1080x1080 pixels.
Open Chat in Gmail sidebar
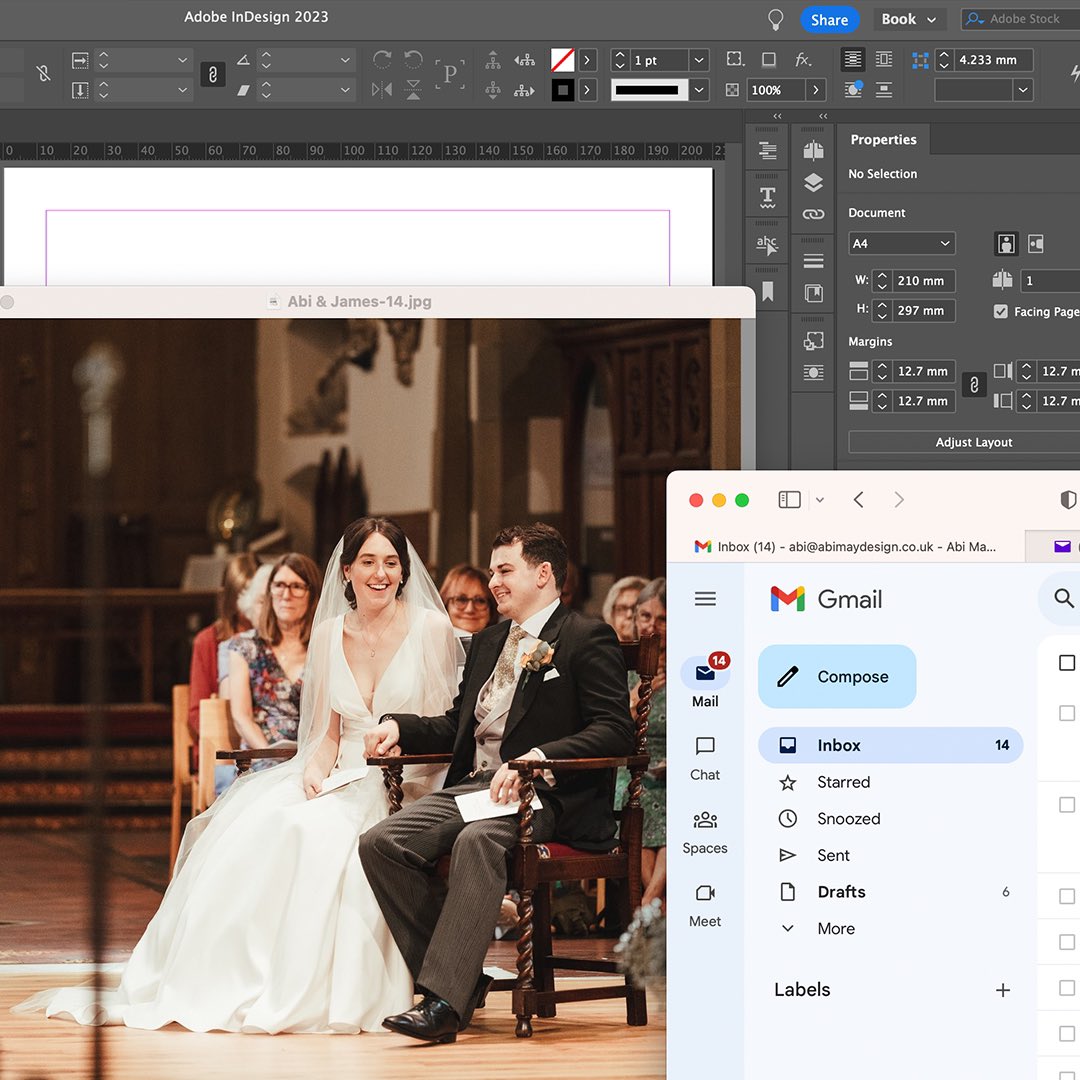[705, 758]
